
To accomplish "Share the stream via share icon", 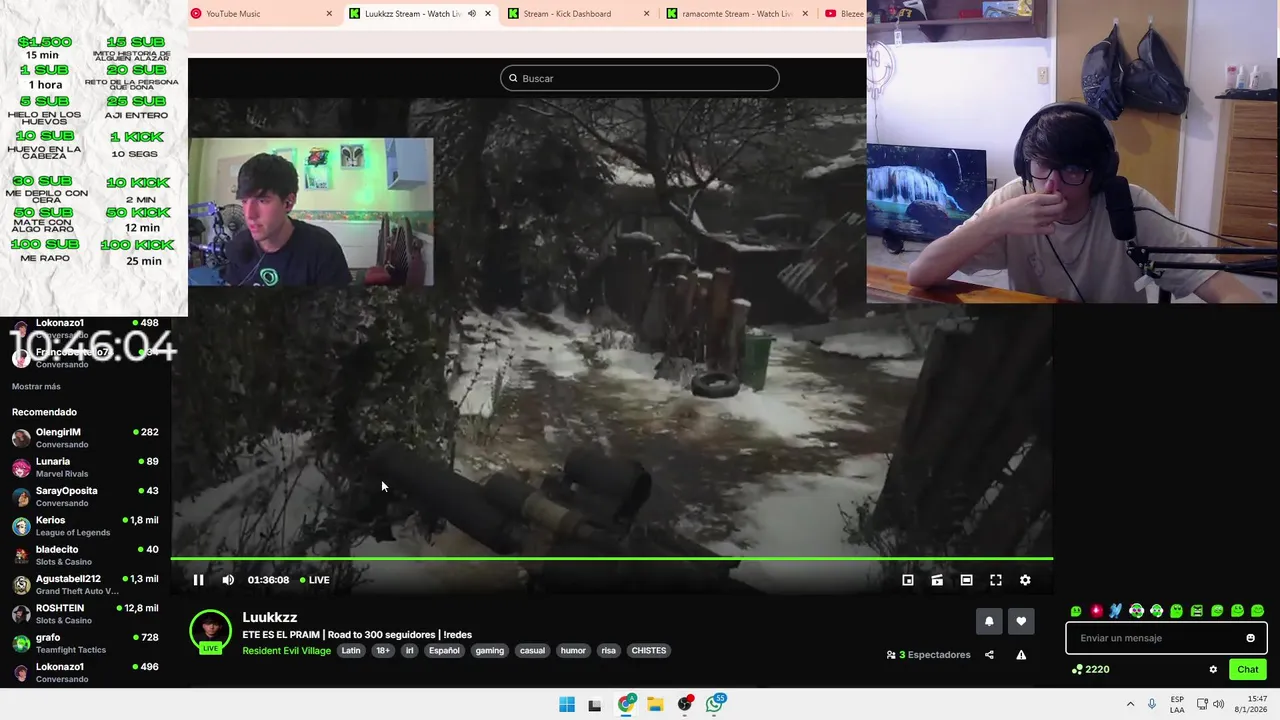I will 989,655.
